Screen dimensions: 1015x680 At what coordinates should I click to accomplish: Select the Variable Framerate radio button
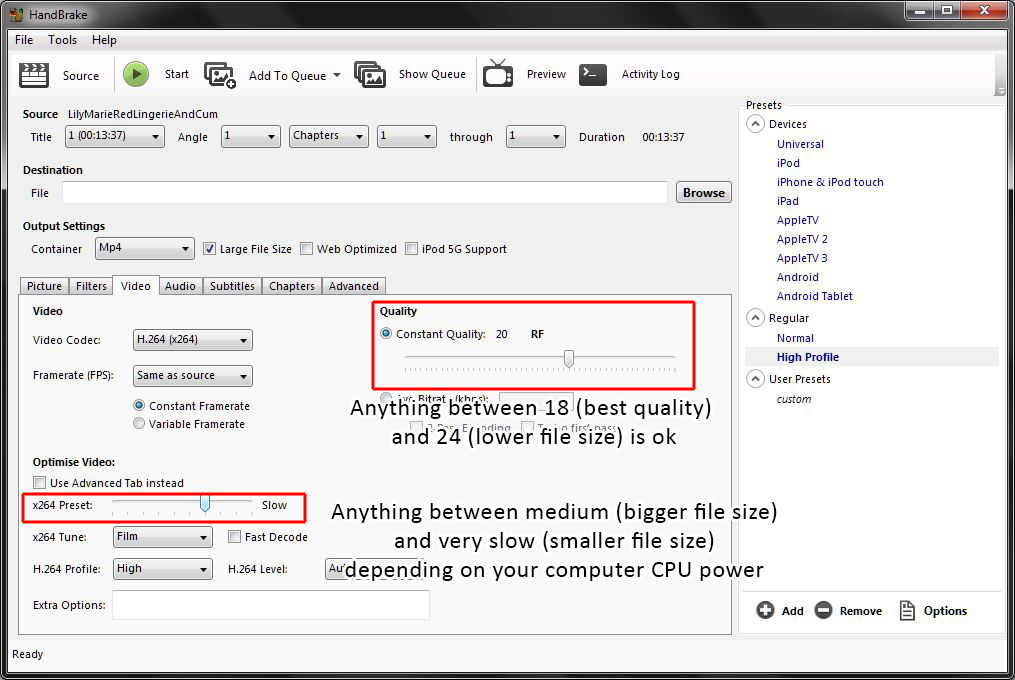click(139, 424)
